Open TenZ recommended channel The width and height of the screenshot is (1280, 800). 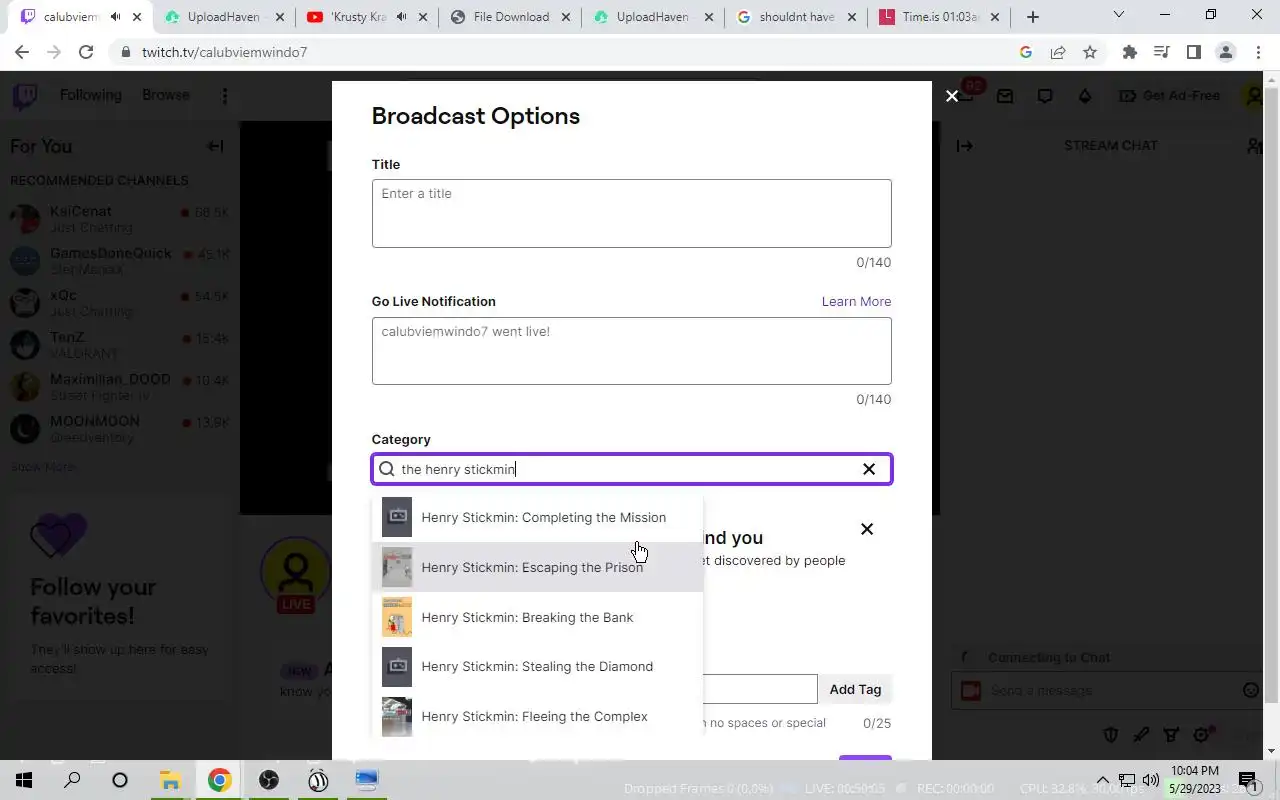coord(120,345)
